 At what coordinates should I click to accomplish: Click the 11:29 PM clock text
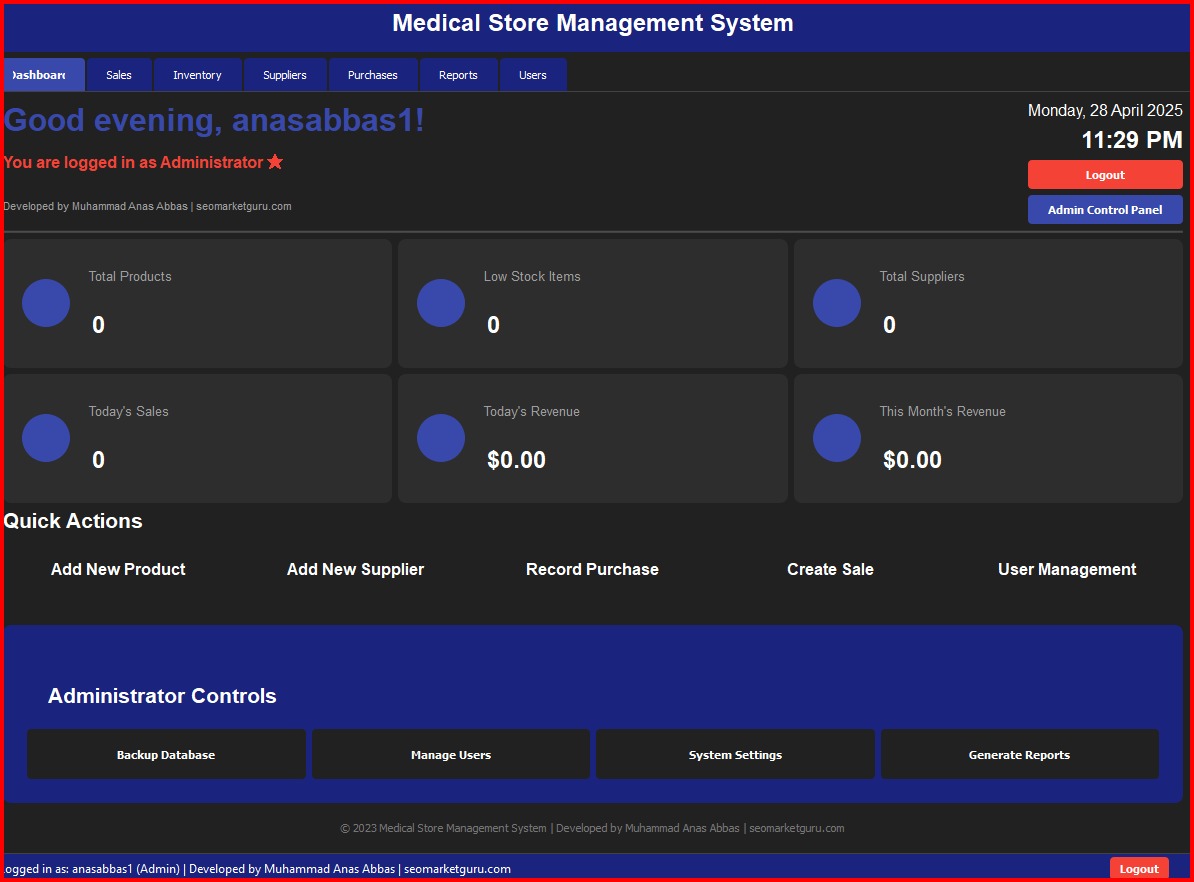(x=1132, y=139)
